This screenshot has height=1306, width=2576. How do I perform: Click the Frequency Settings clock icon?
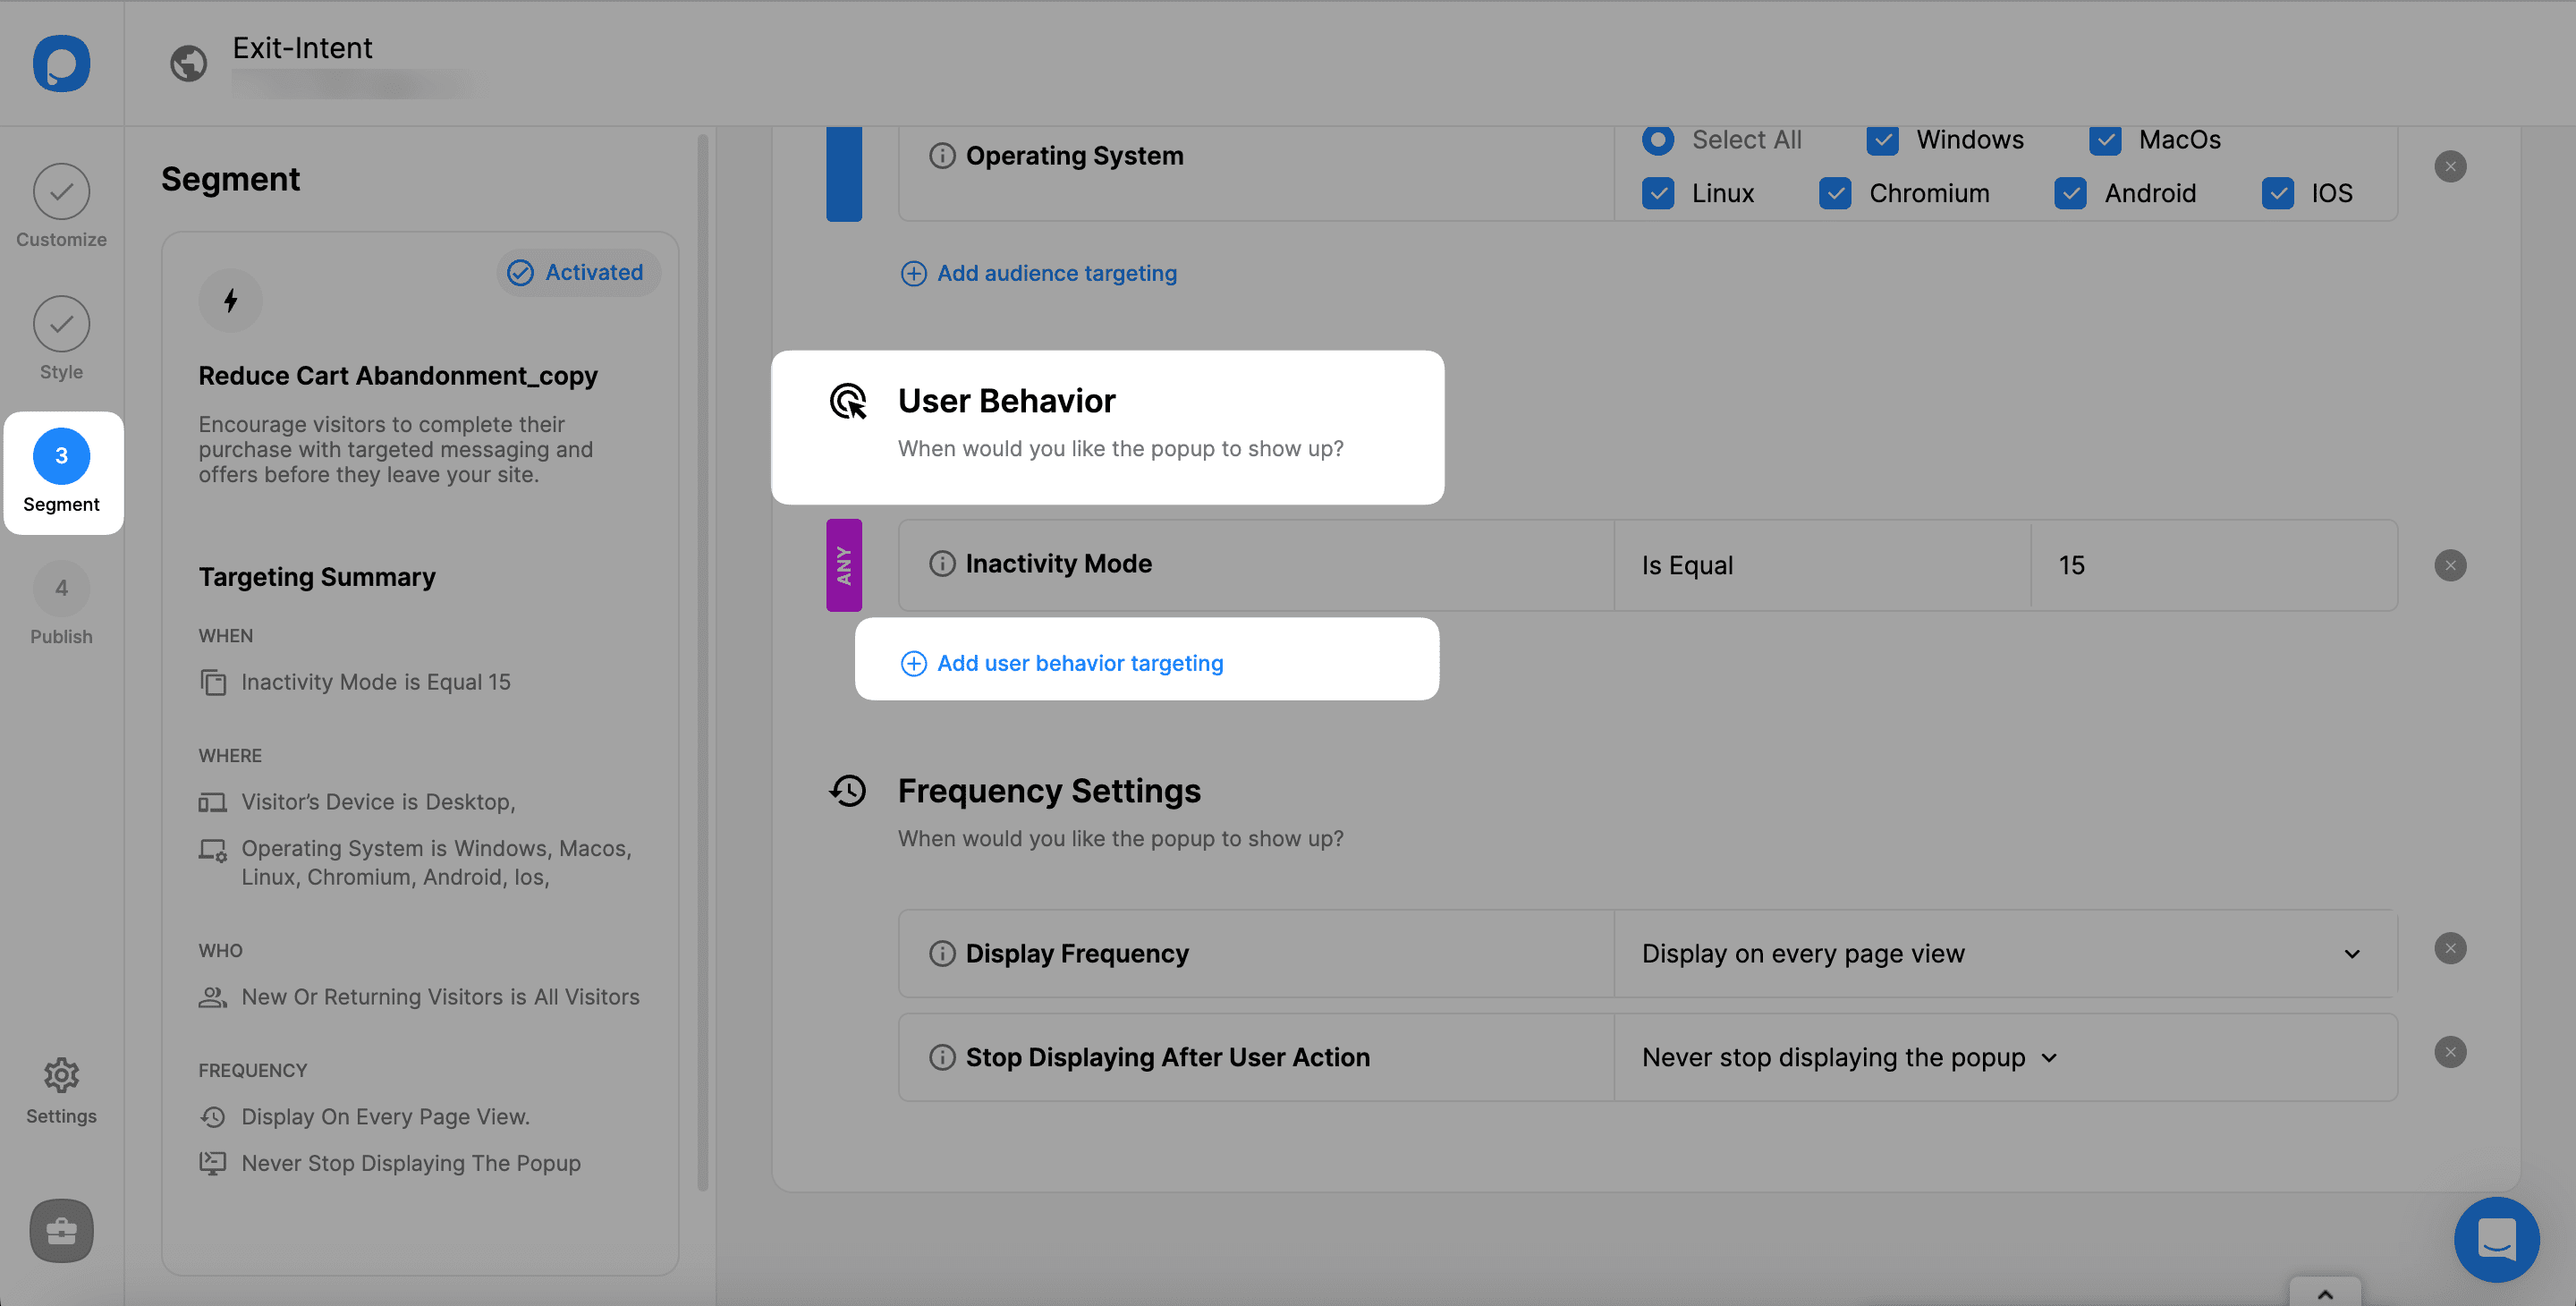click(849, 792)
